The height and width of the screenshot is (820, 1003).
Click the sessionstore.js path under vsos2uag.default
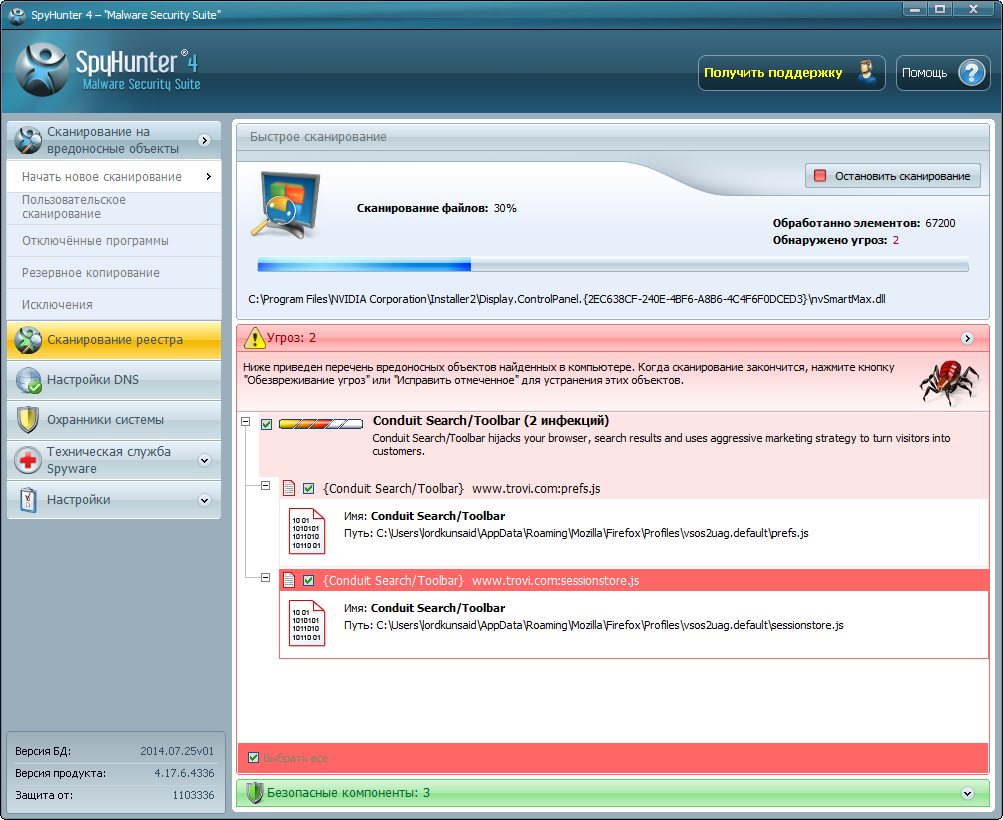610,625
